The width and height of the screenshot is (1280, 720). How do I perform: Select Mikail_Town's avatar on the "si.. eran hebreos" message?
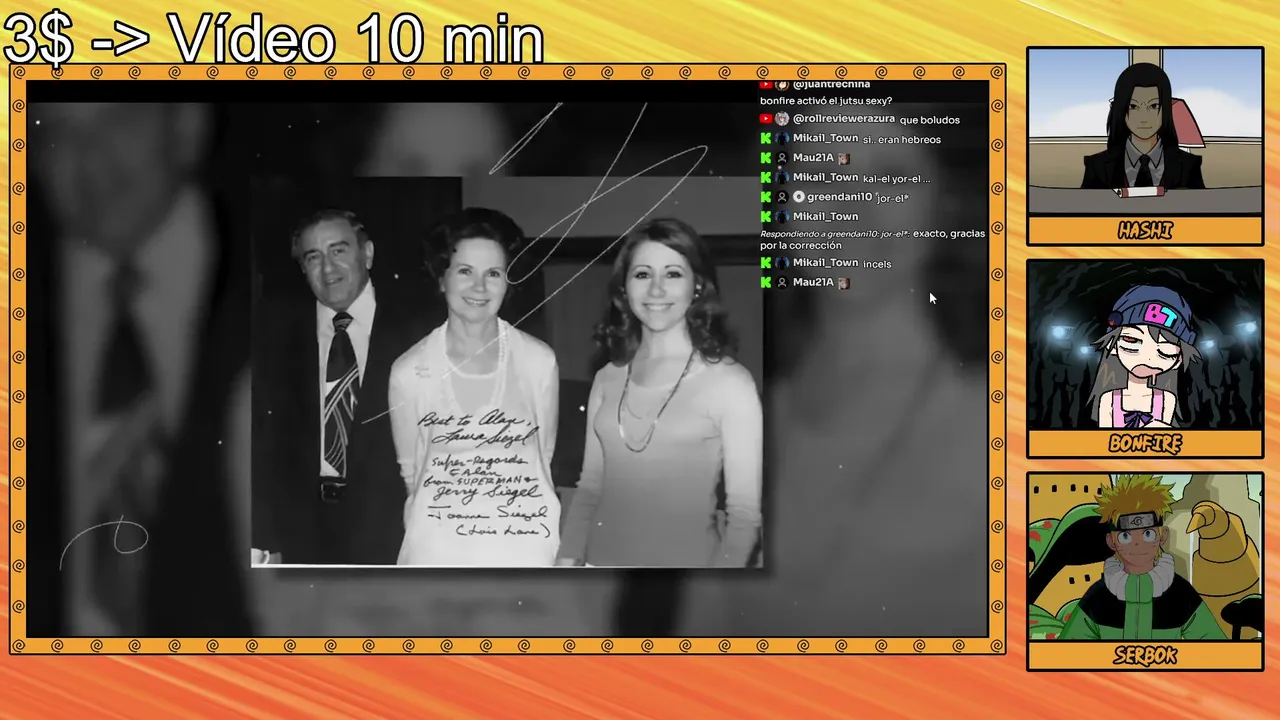coord(782,139)
